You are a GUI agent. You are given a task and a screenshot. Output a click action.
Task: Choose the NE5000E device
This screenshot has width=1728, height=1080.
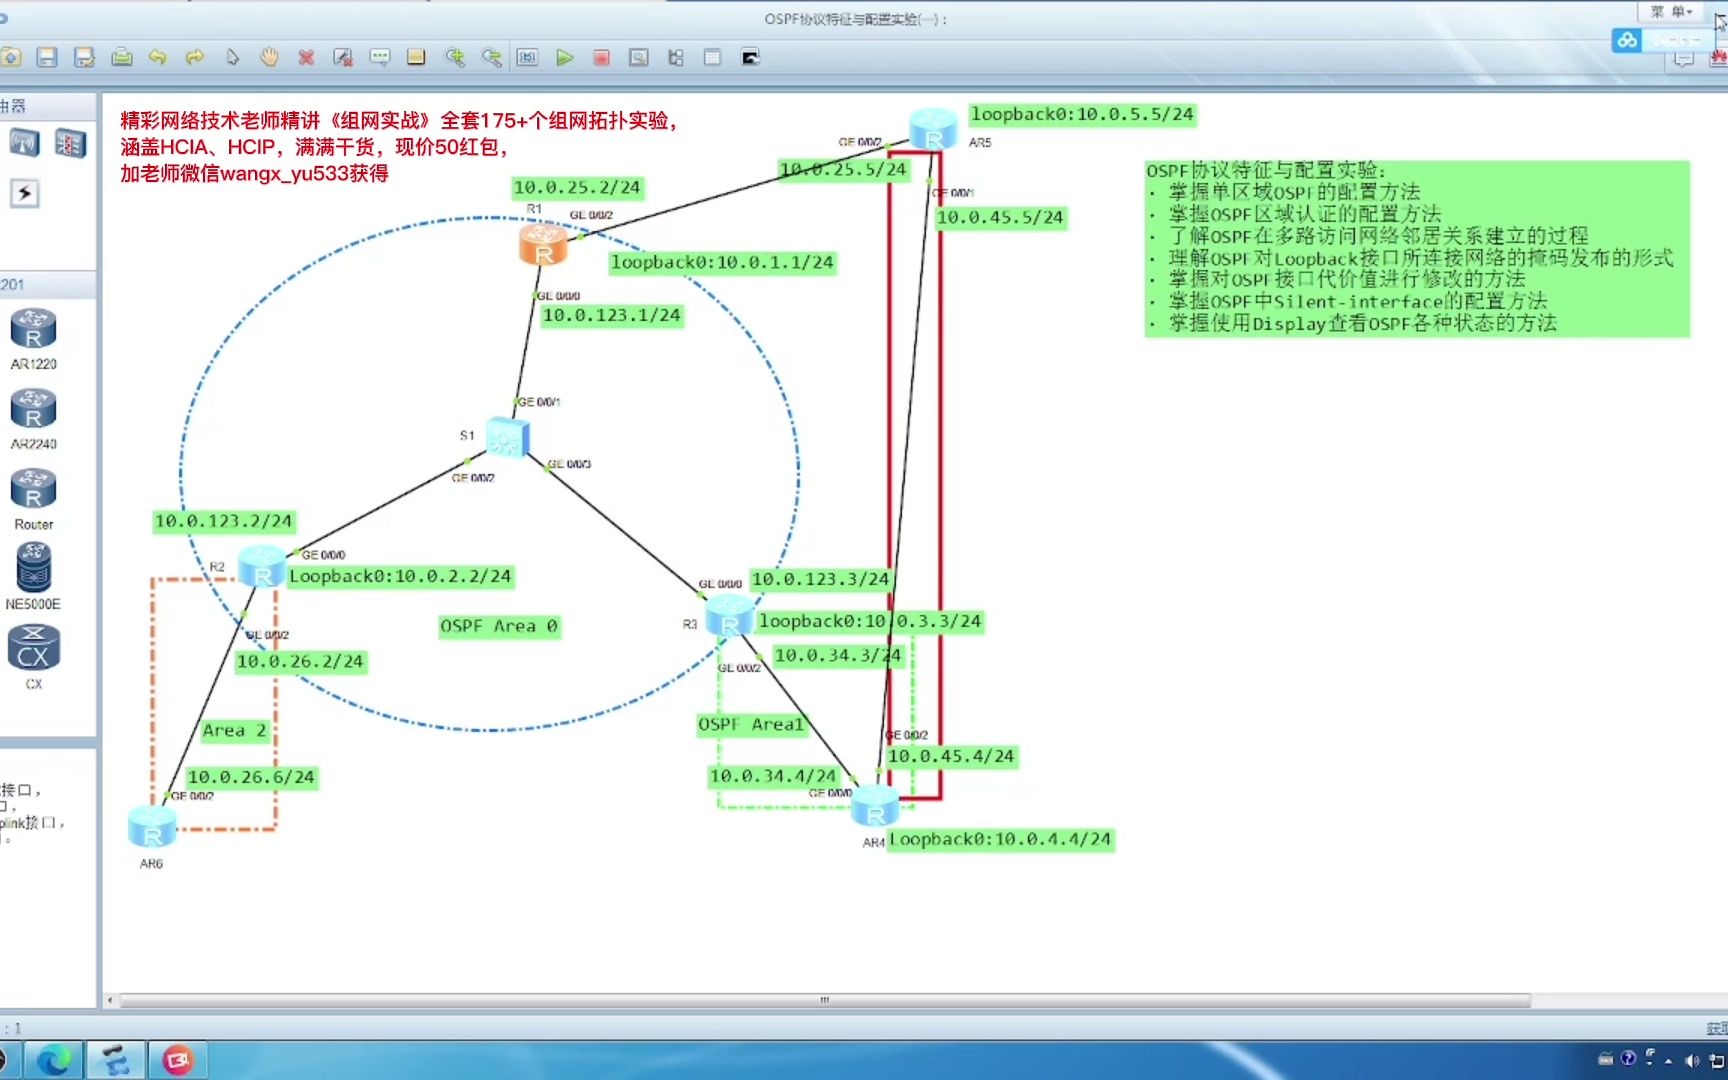(x=33, y=570)
